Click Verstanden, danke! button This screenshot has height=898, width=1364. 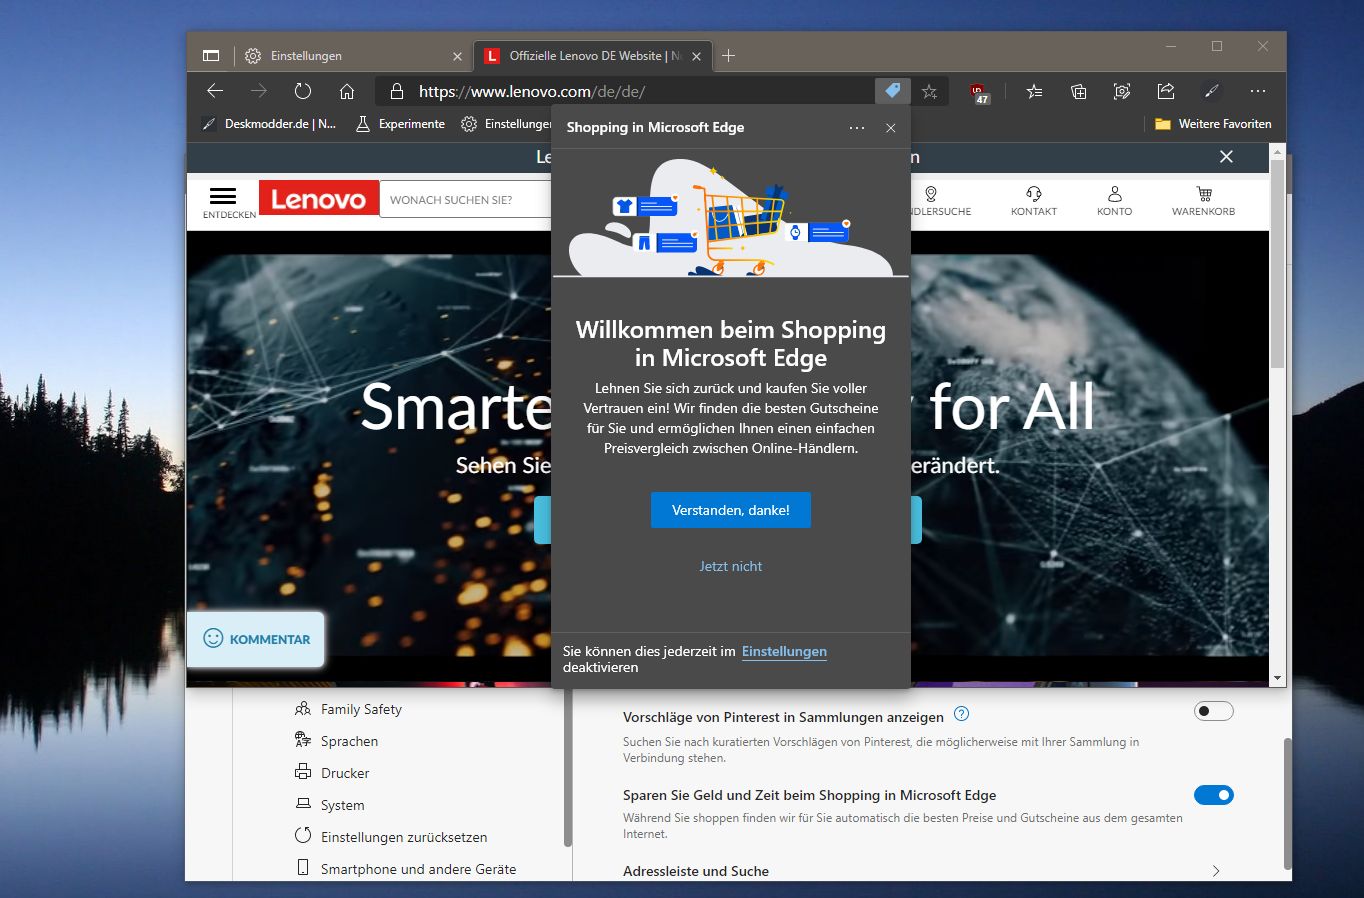pos(730,510)
